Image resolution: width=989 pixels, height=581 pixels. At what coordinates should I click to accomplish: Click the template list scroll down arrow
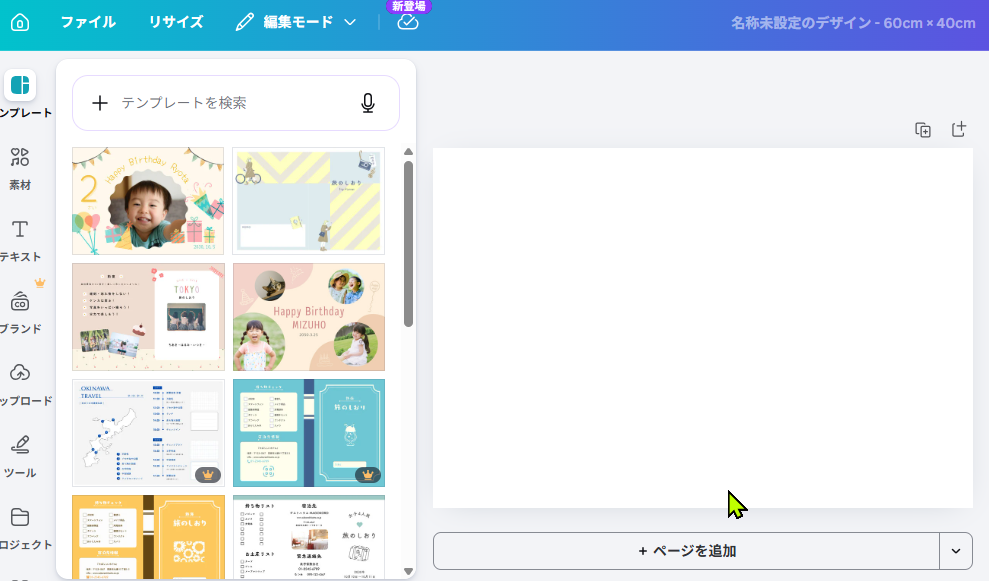408,571
